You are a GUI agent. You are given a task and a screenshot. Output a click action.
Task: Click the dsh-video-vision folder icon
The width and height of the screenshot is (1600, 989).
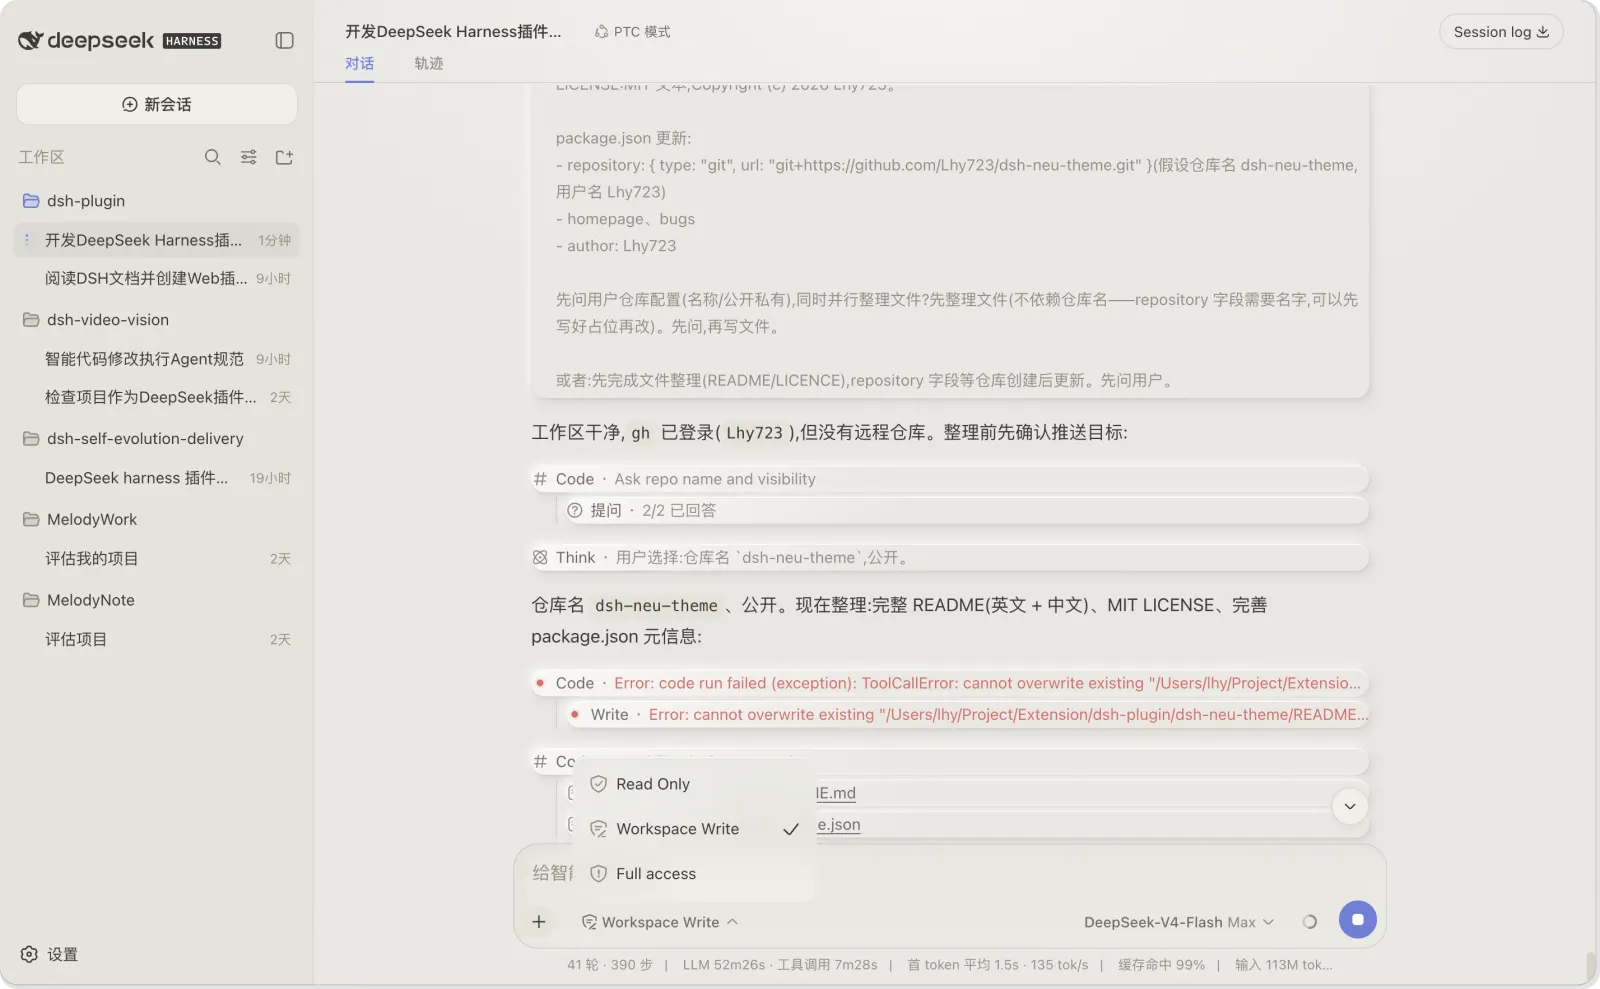coord(31,320)
